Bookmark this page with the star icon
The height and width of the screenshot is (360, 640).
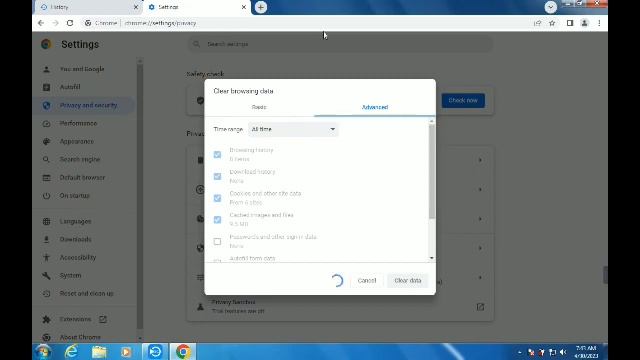click(x=552, y=23)
